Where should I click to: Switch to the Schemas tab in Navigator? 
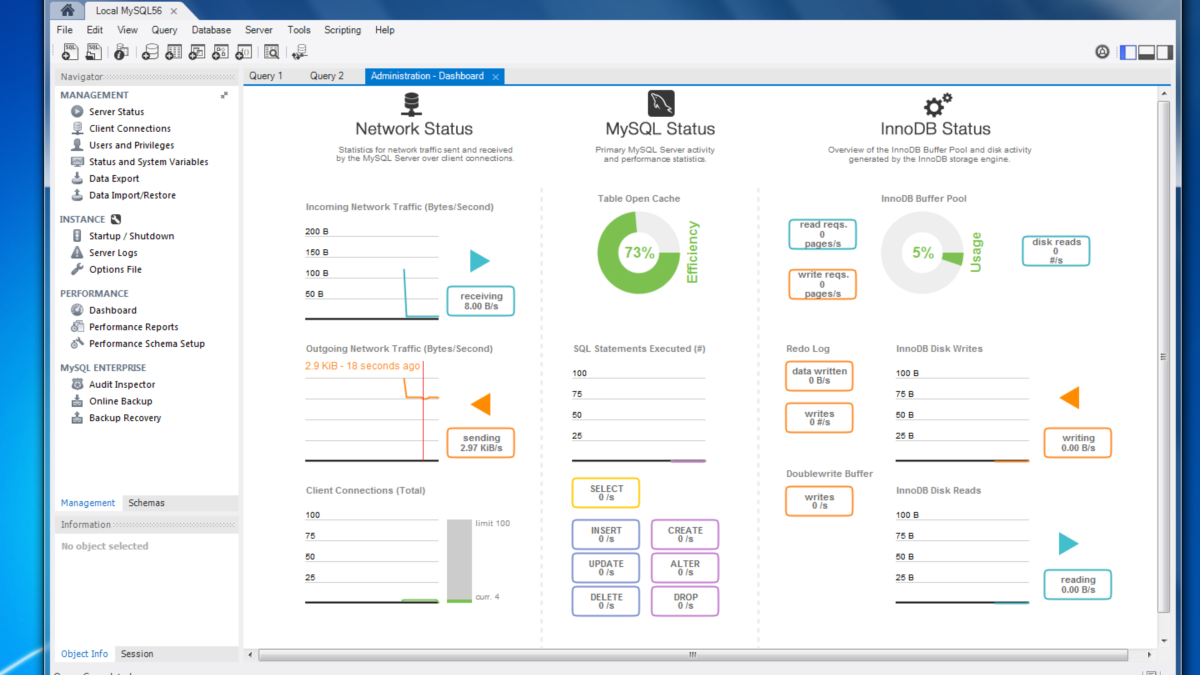[146, 503]
